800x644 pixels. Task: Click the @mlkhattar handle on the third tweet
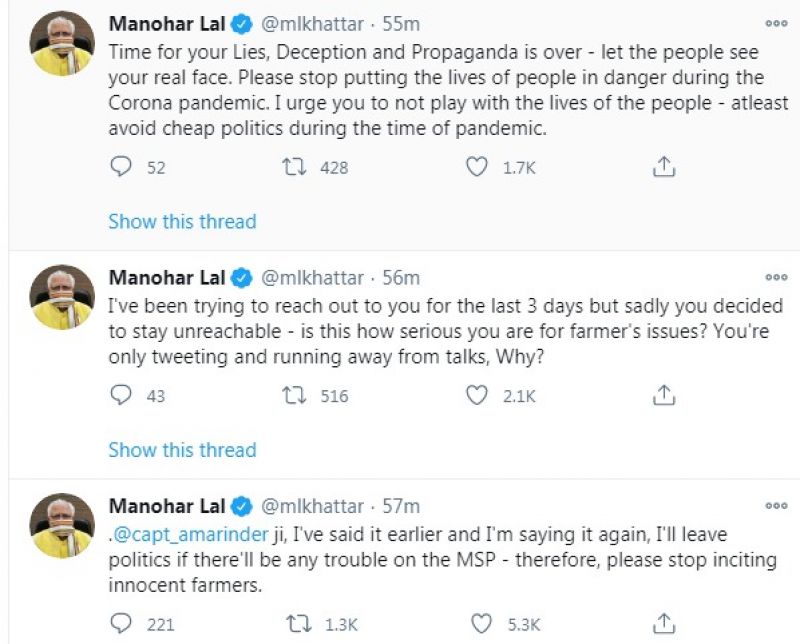(x=310, y=506)
